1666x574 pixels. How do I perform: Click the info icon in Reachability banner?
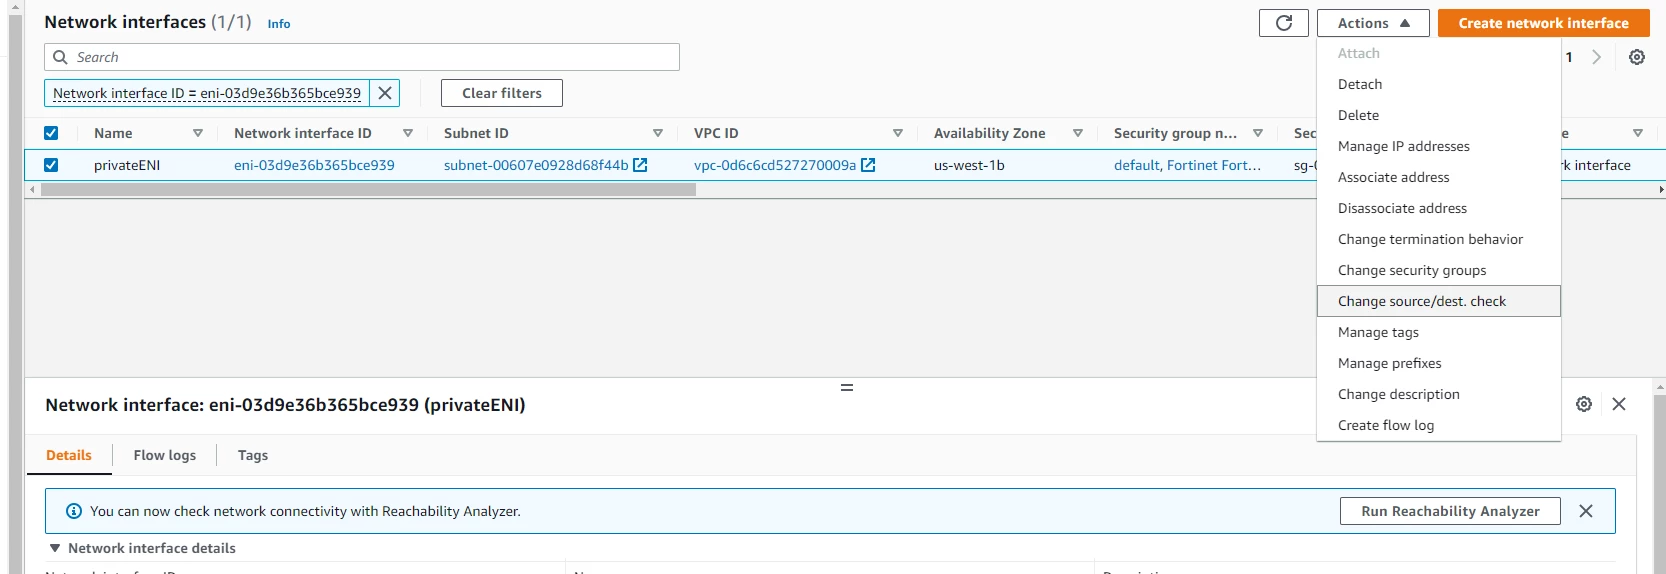(74, 511)
